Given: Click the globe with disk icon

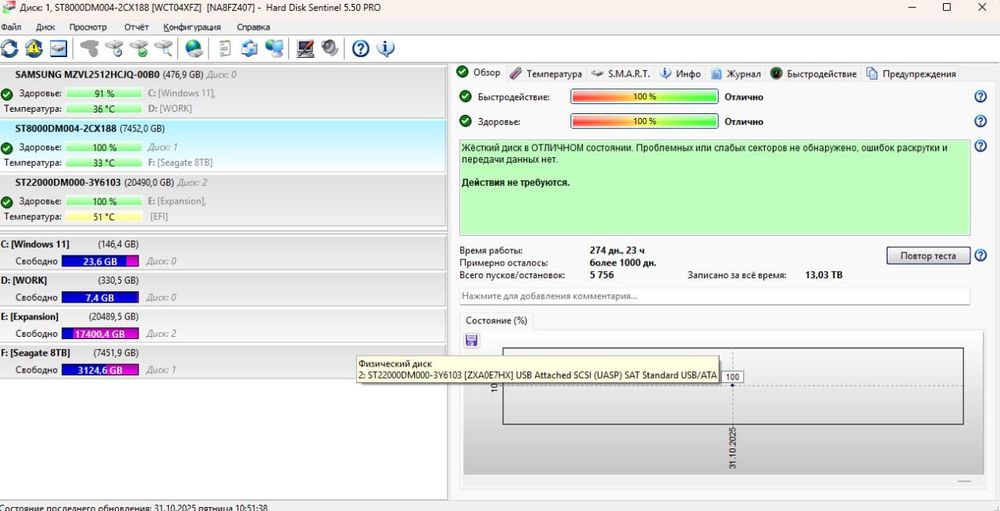Looking at the screenshot, I should pos(194,48).
